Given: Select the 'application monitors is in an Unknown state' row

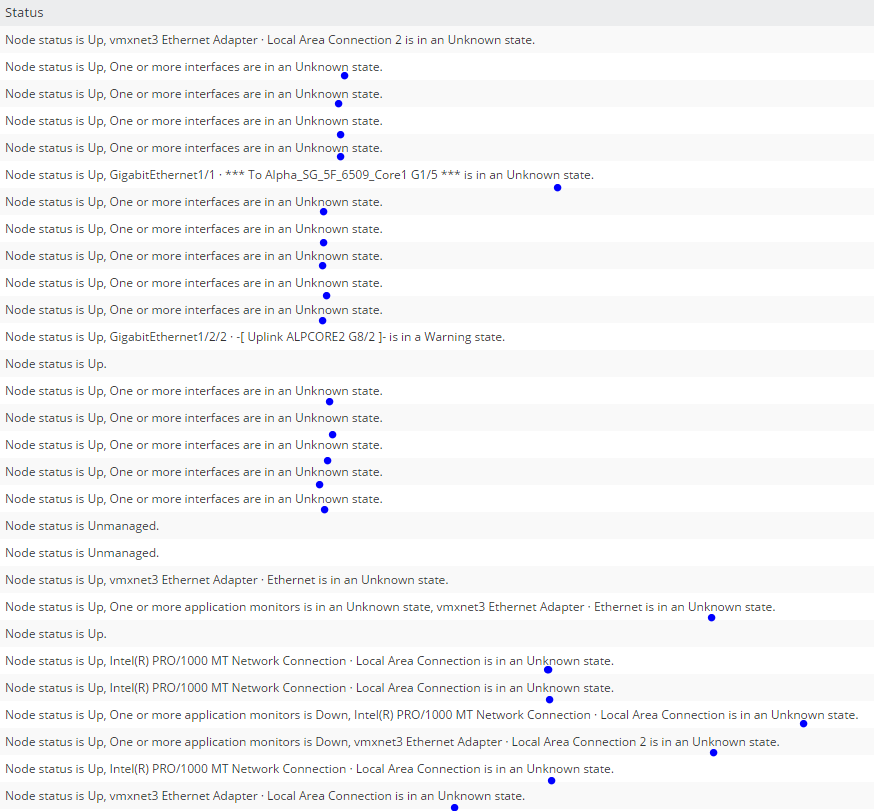Looking at the screenshot, I should point(437,606).
